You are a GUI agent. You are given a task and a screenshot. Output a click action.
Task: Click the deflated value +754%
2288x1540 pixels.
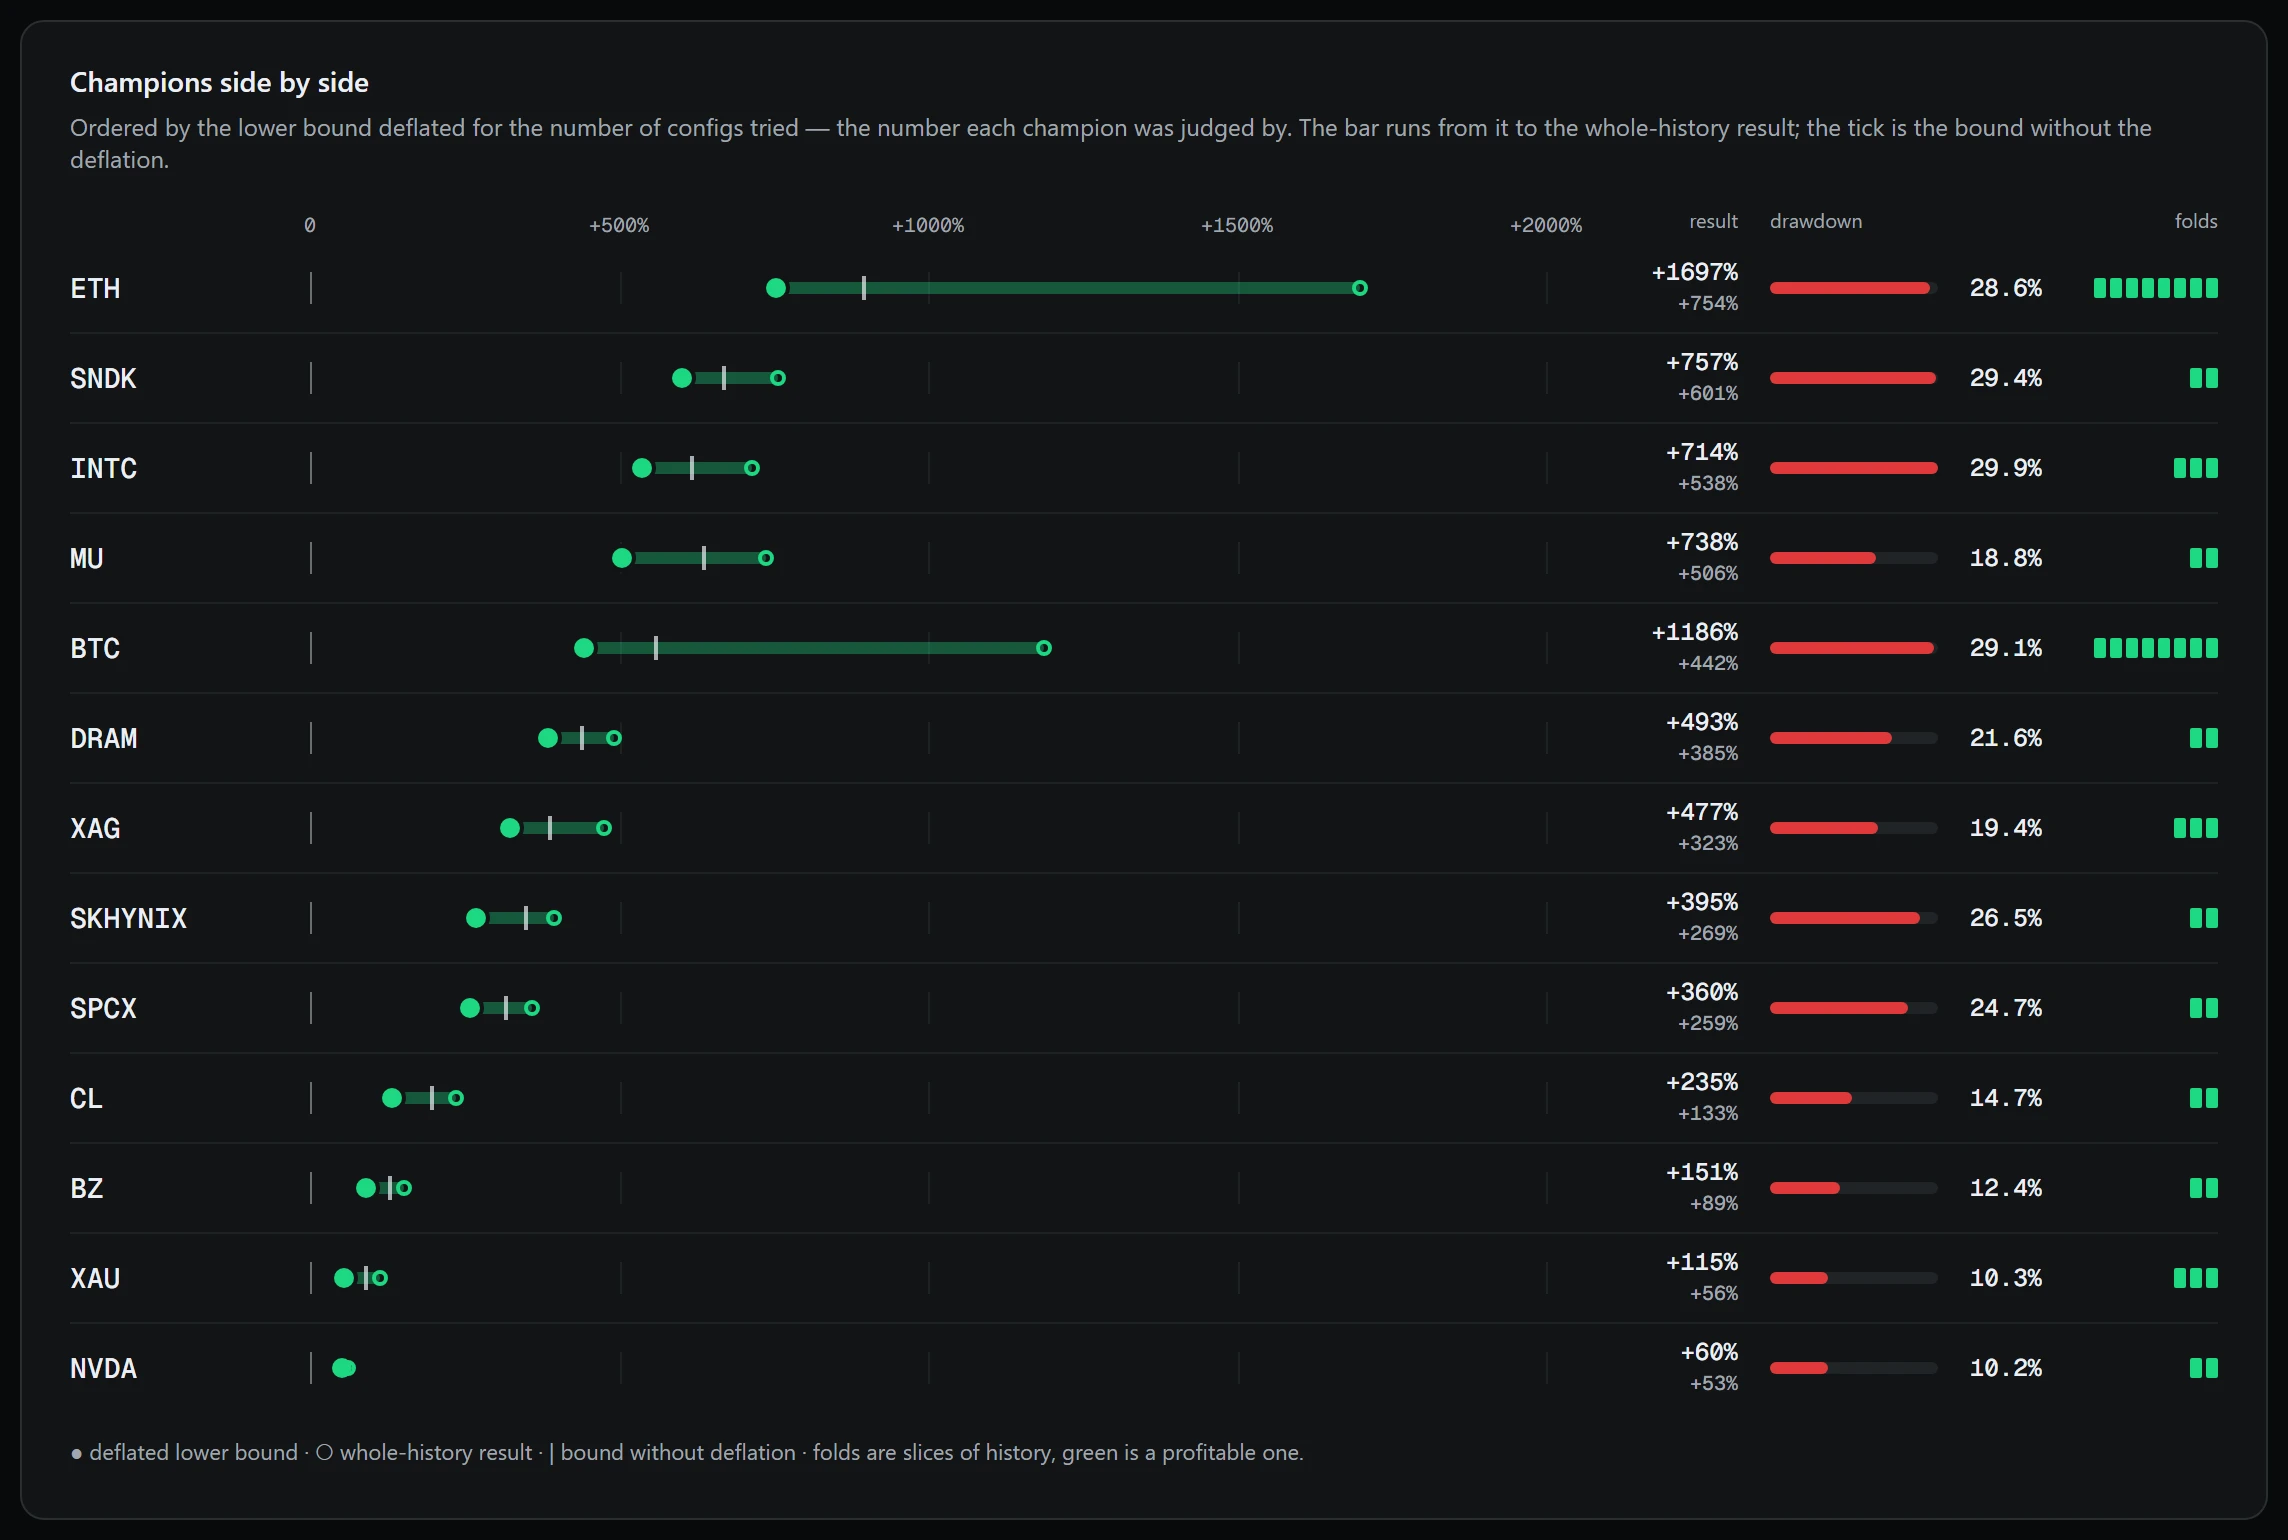(x=1708, y=303)
